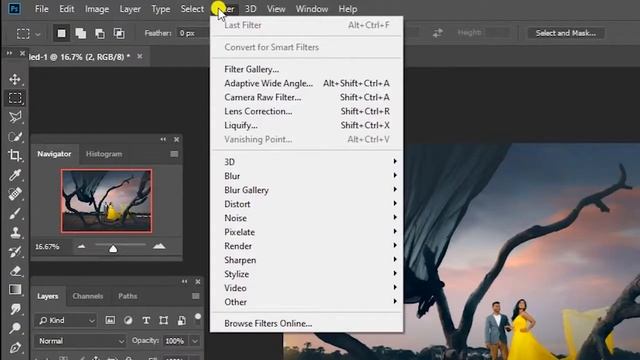Expand the Blur Gallery submenu
This screenshot has width=640, height=360.
coord(307,190)
